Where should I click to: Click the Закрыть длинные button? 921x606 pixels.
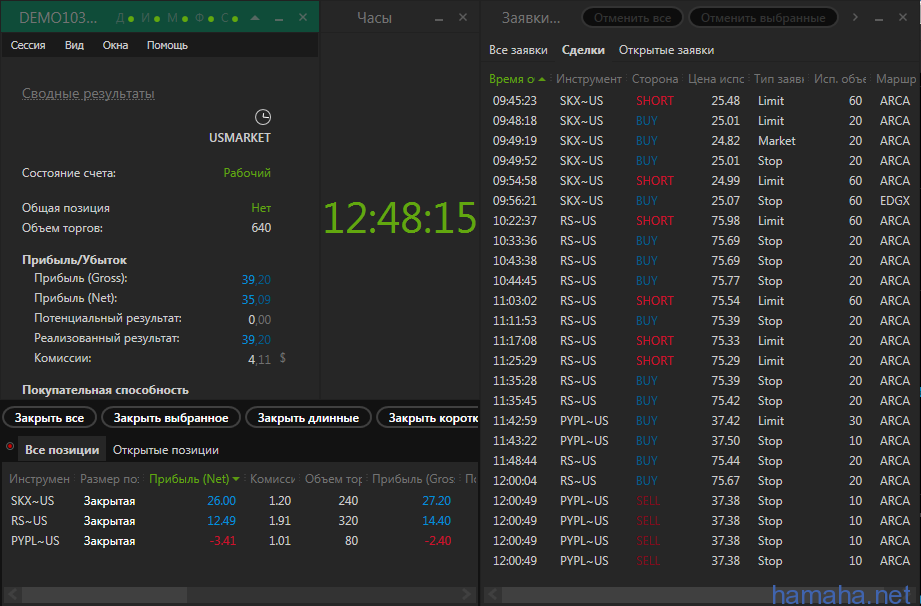(308, 418)
